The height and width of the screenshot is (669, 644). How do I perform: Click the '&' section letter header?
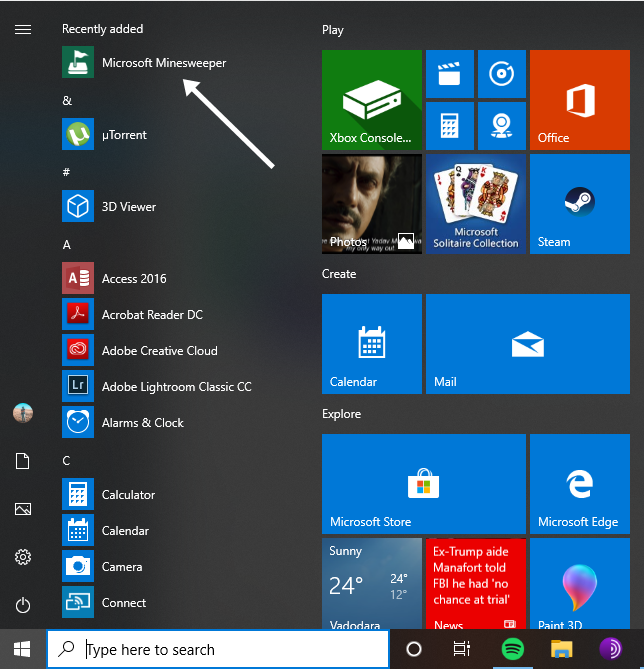point(67,101)
